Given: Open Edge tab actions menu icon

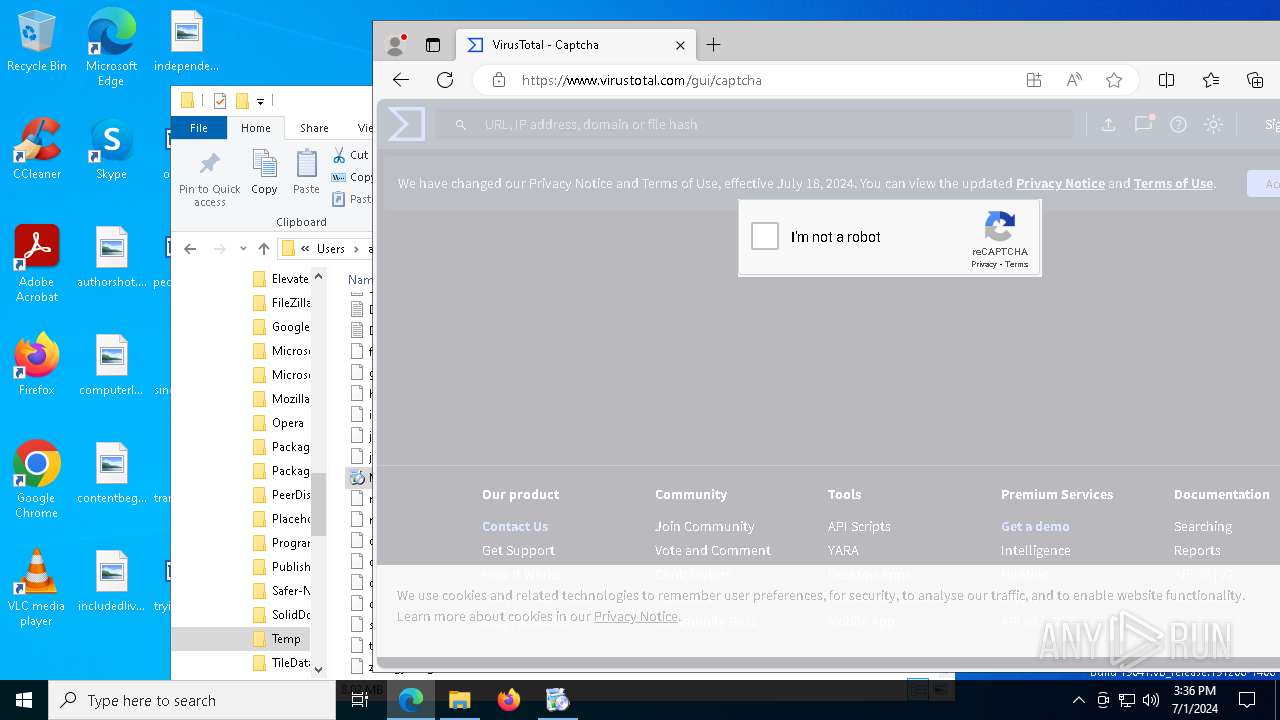Looking at the screenshot, I should coord(433,45).
